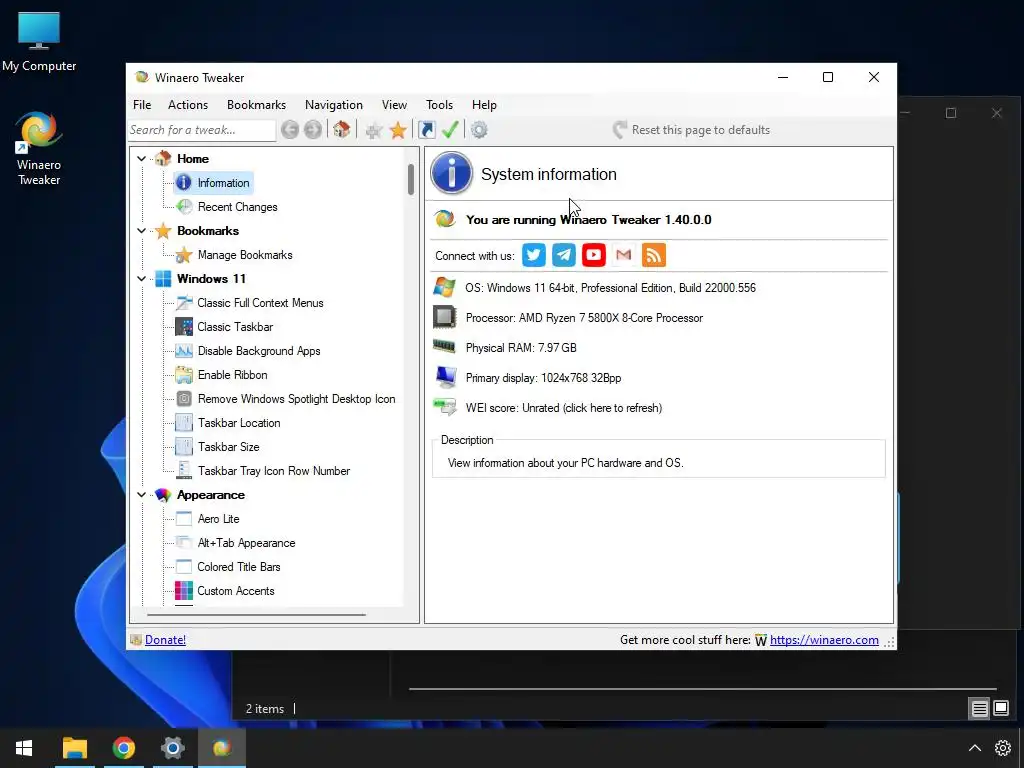Open the Bookmarks menu
This screenshot has width=1024, height=768.
pos(257,104)
